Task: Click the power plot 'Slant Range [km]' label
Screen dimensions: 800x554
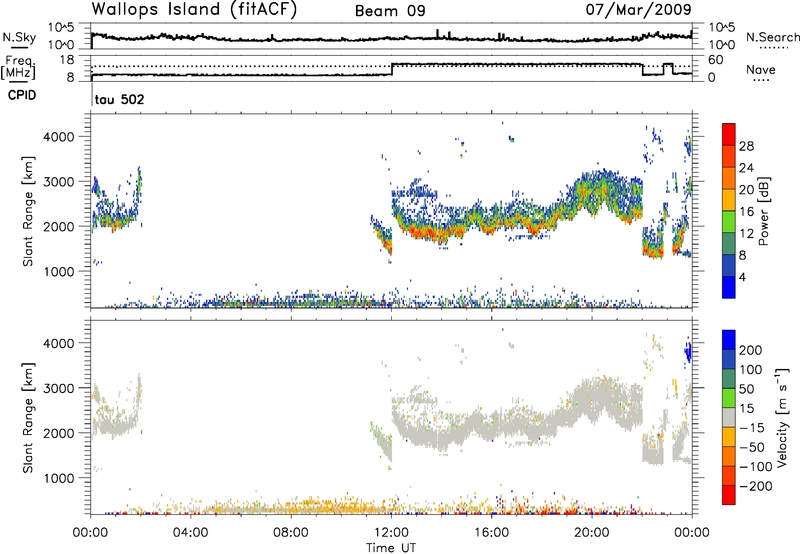Action: tap(28, 211)
